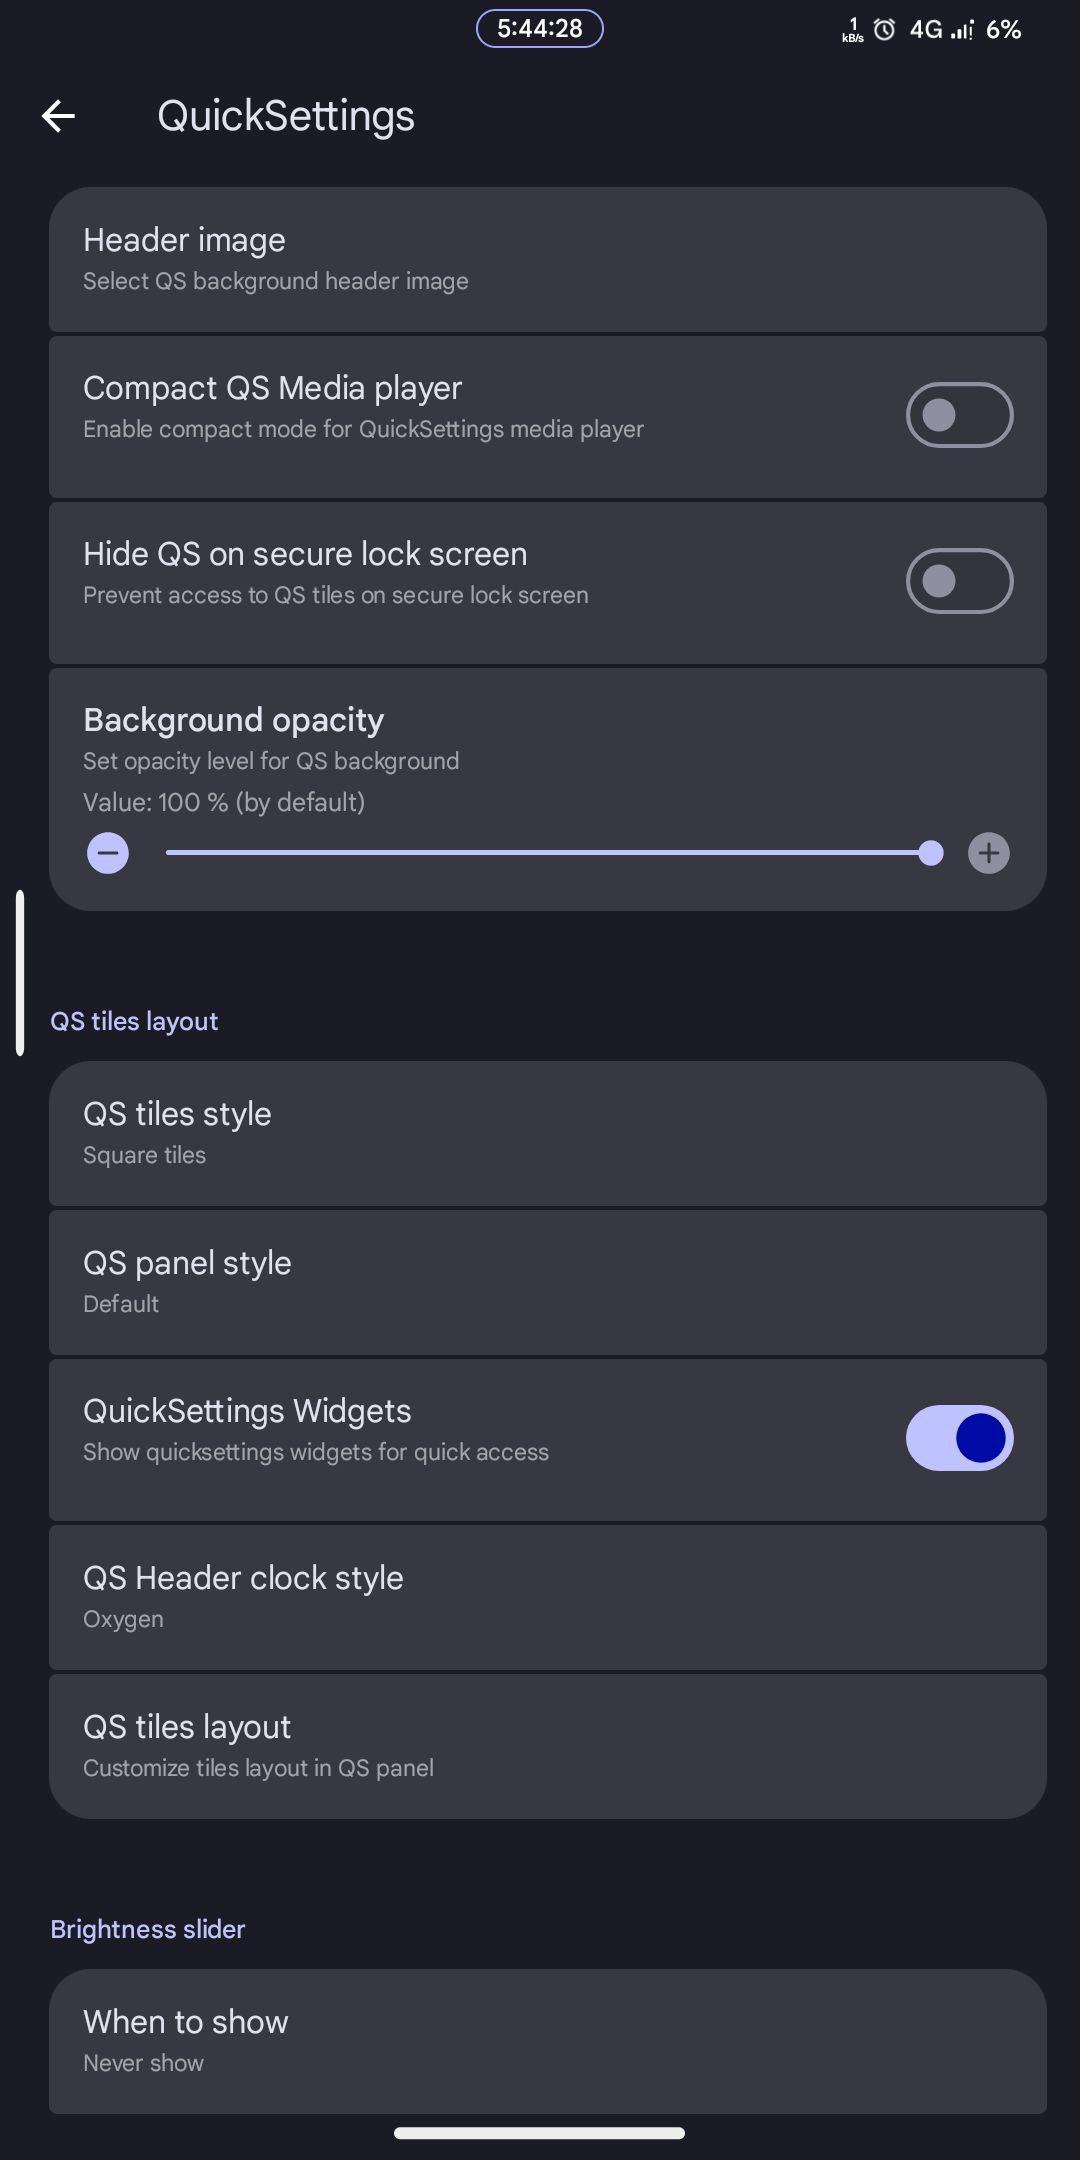Toggle Hide QS on secure lock screen
The width and height of the screenshot is (1080, 2160).
[x=960, y=581]
